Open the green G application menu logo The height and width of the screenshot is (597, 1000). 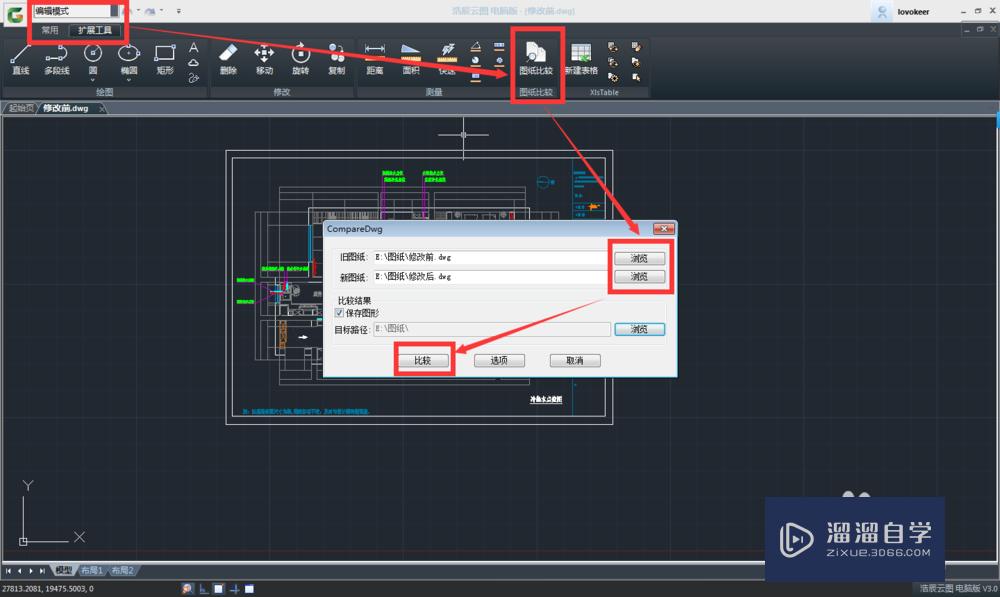pyautogui.click(x=15, y=13)
